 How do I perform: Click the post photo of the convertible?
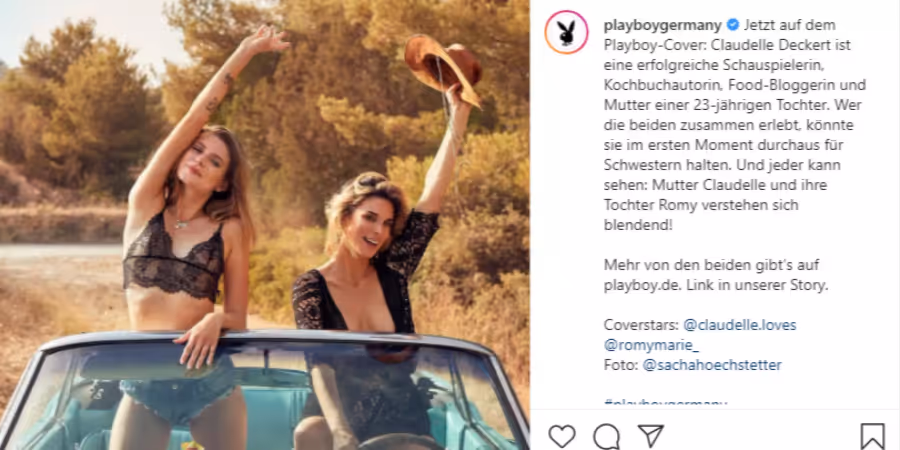(x=265, y=225)
